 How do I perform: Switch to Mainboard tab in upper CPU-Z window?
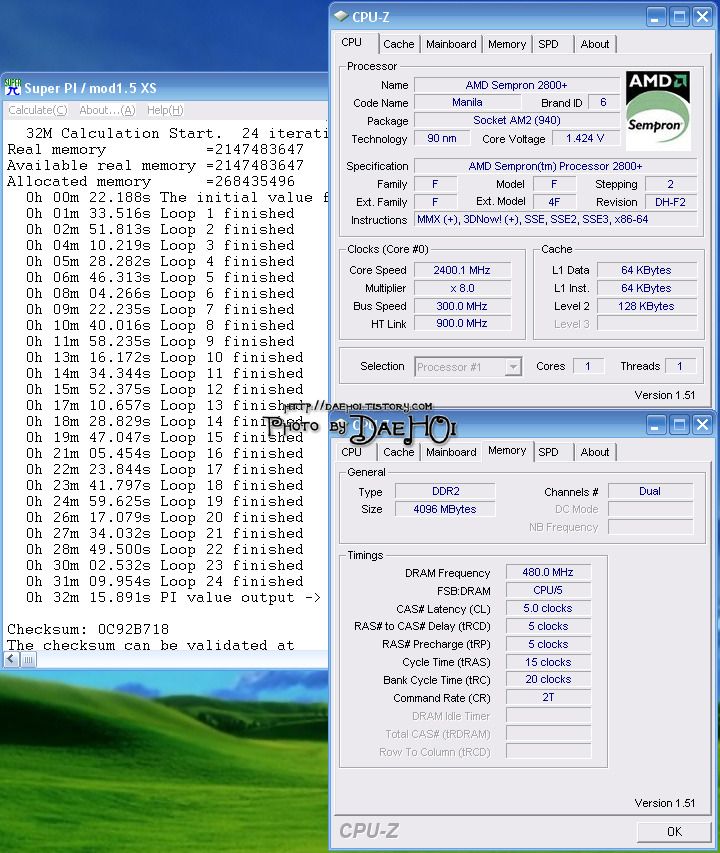point(451,44)
